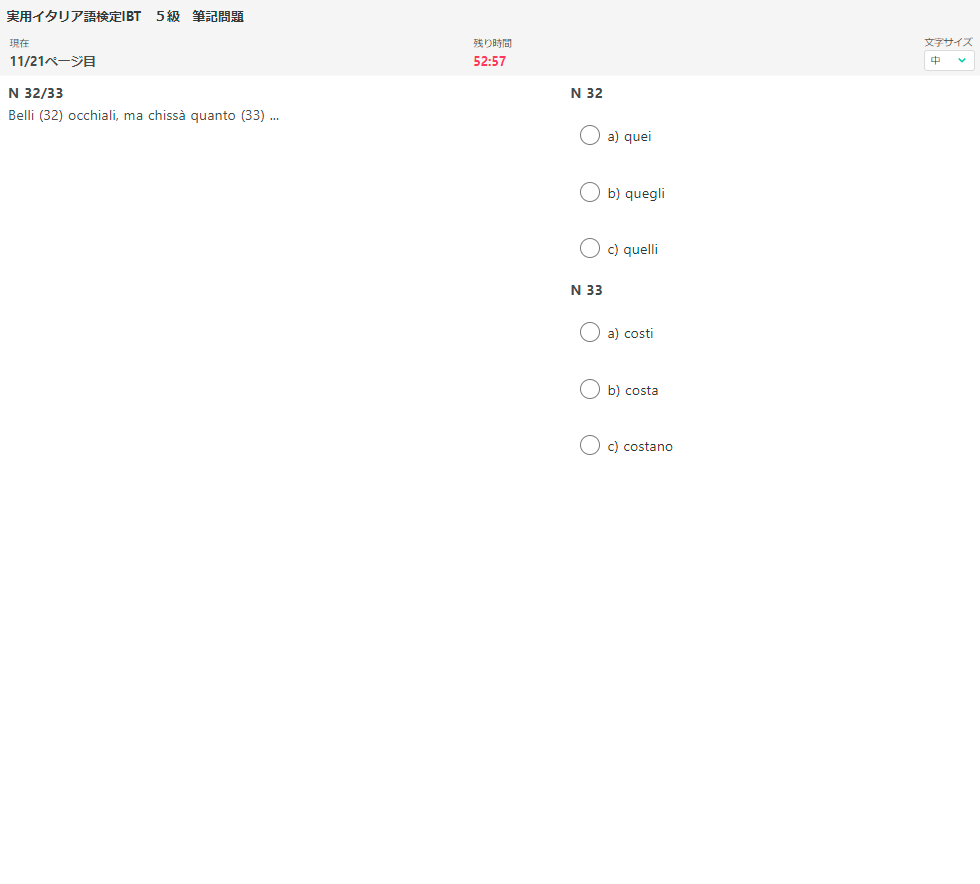Click the N 32/33 question heading
Image resolution: width=980 pixels, height=884 pixels.
pos(36,93)
